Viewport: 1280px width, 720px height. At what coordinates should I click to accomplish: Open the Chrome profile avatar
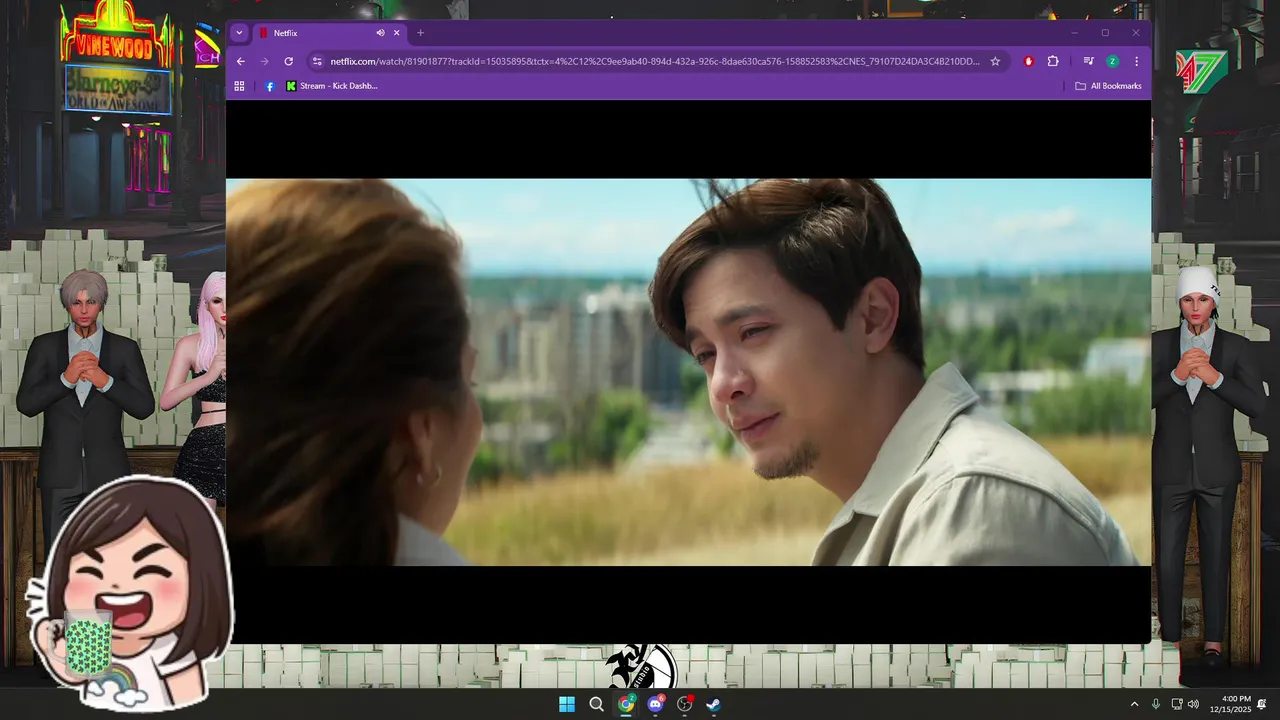point(1112,61)
